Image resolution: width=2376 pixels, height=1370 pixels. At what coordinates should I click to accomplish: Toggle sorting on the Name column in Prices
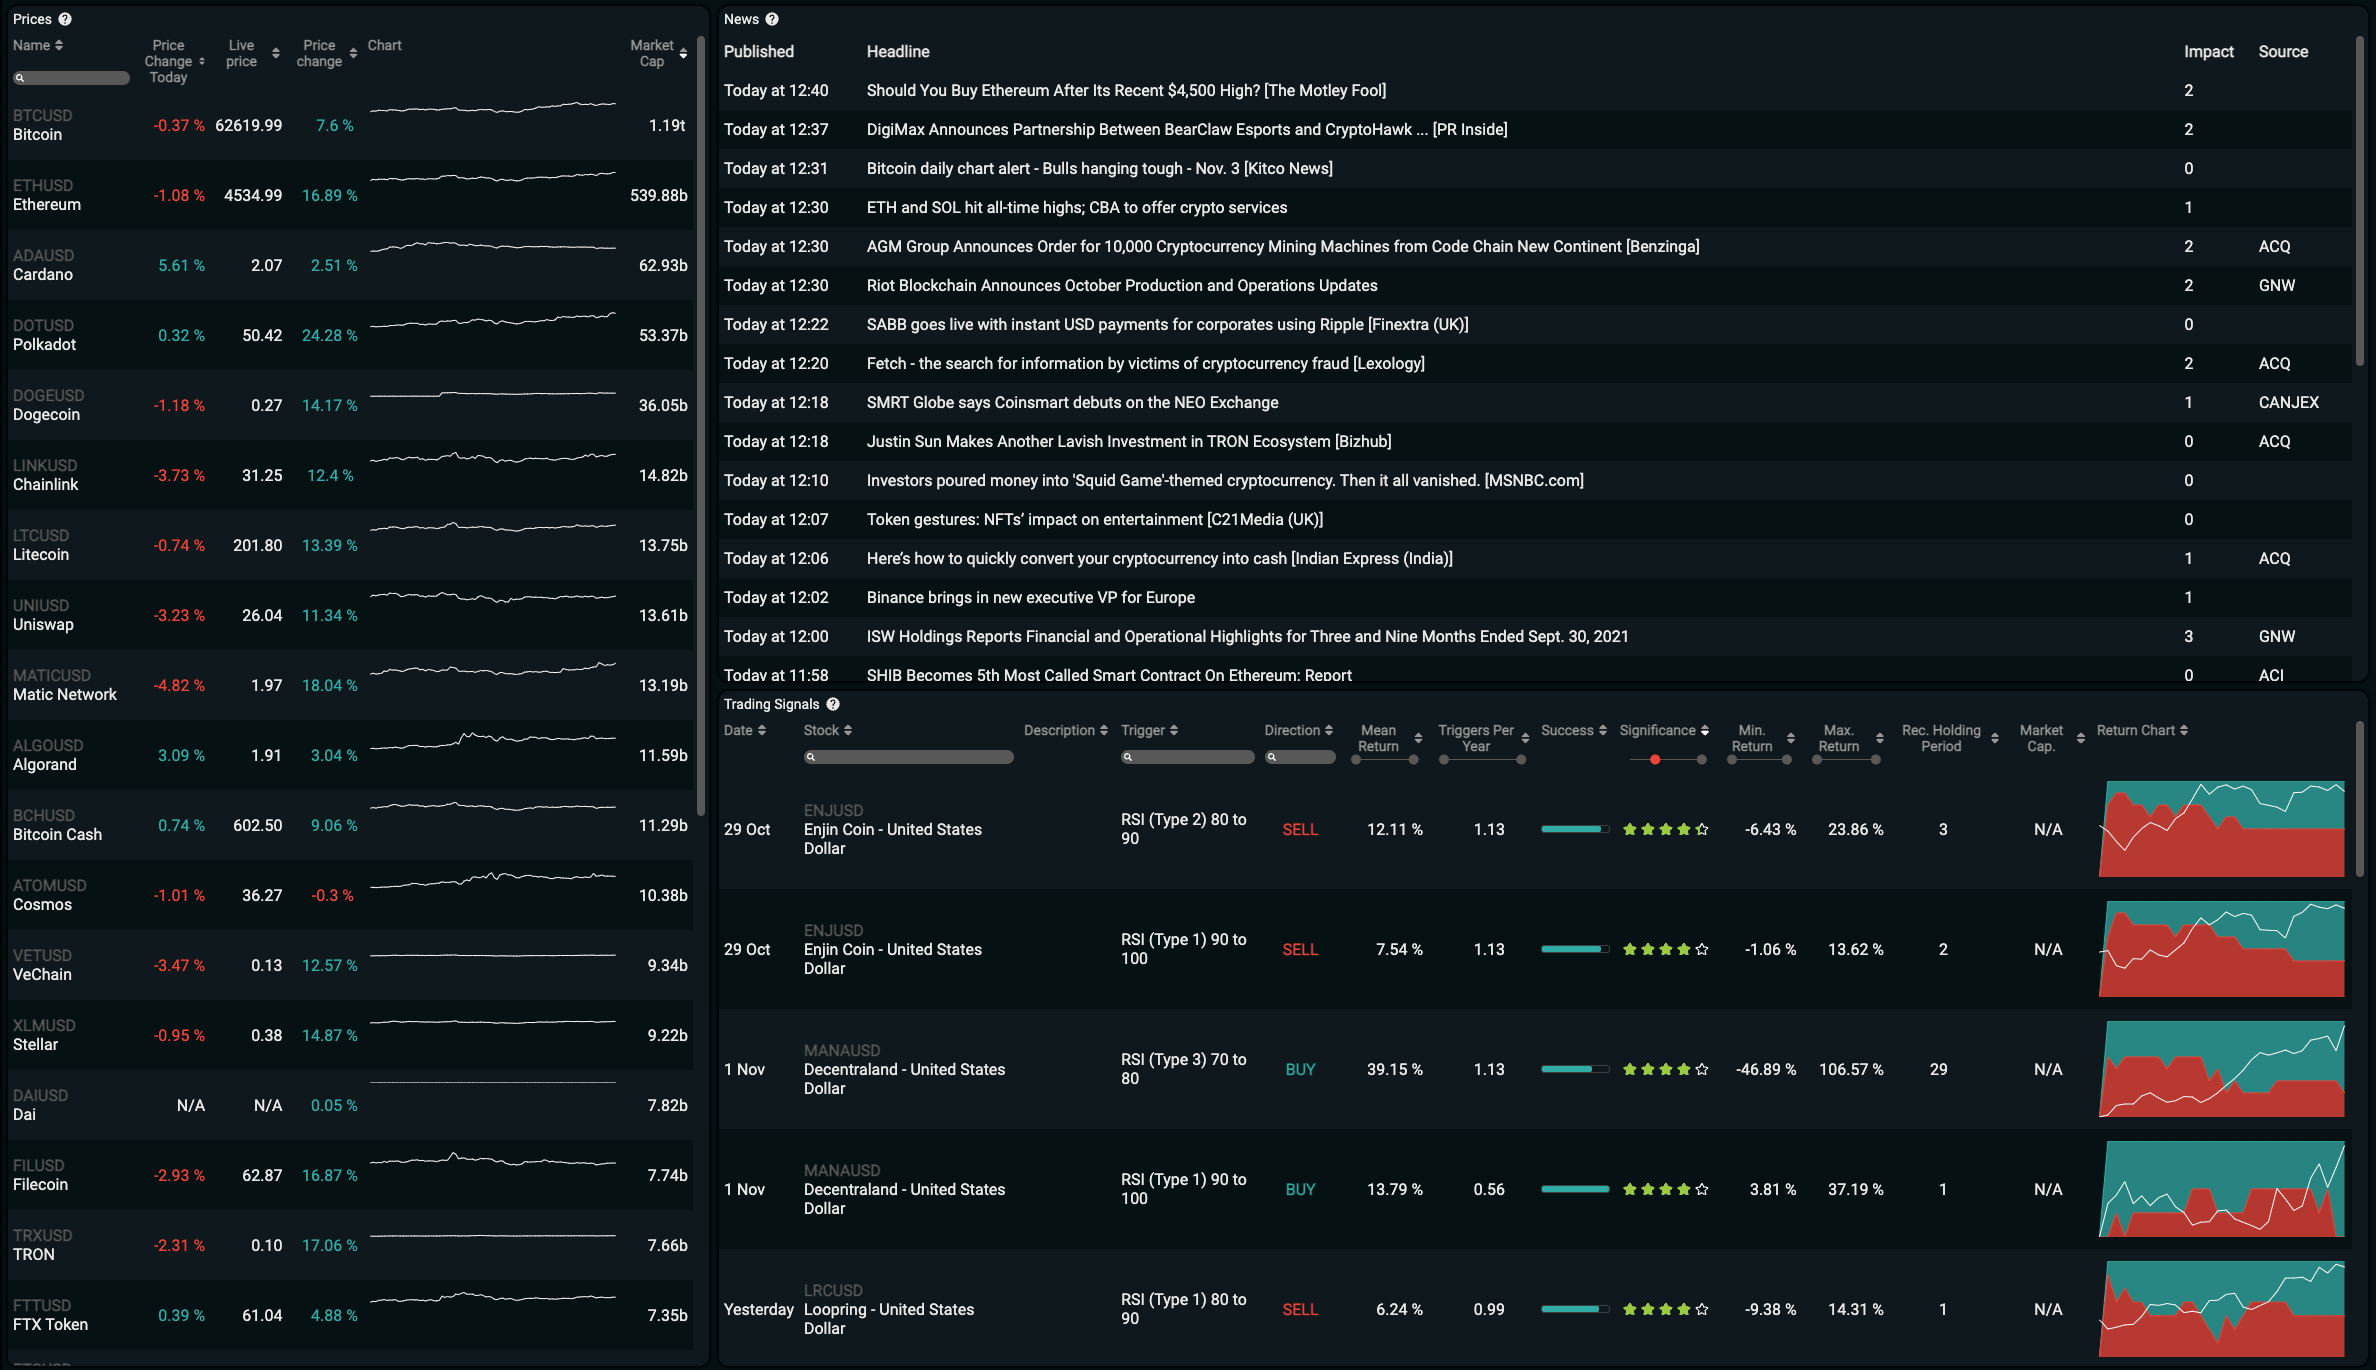(58, 45)
